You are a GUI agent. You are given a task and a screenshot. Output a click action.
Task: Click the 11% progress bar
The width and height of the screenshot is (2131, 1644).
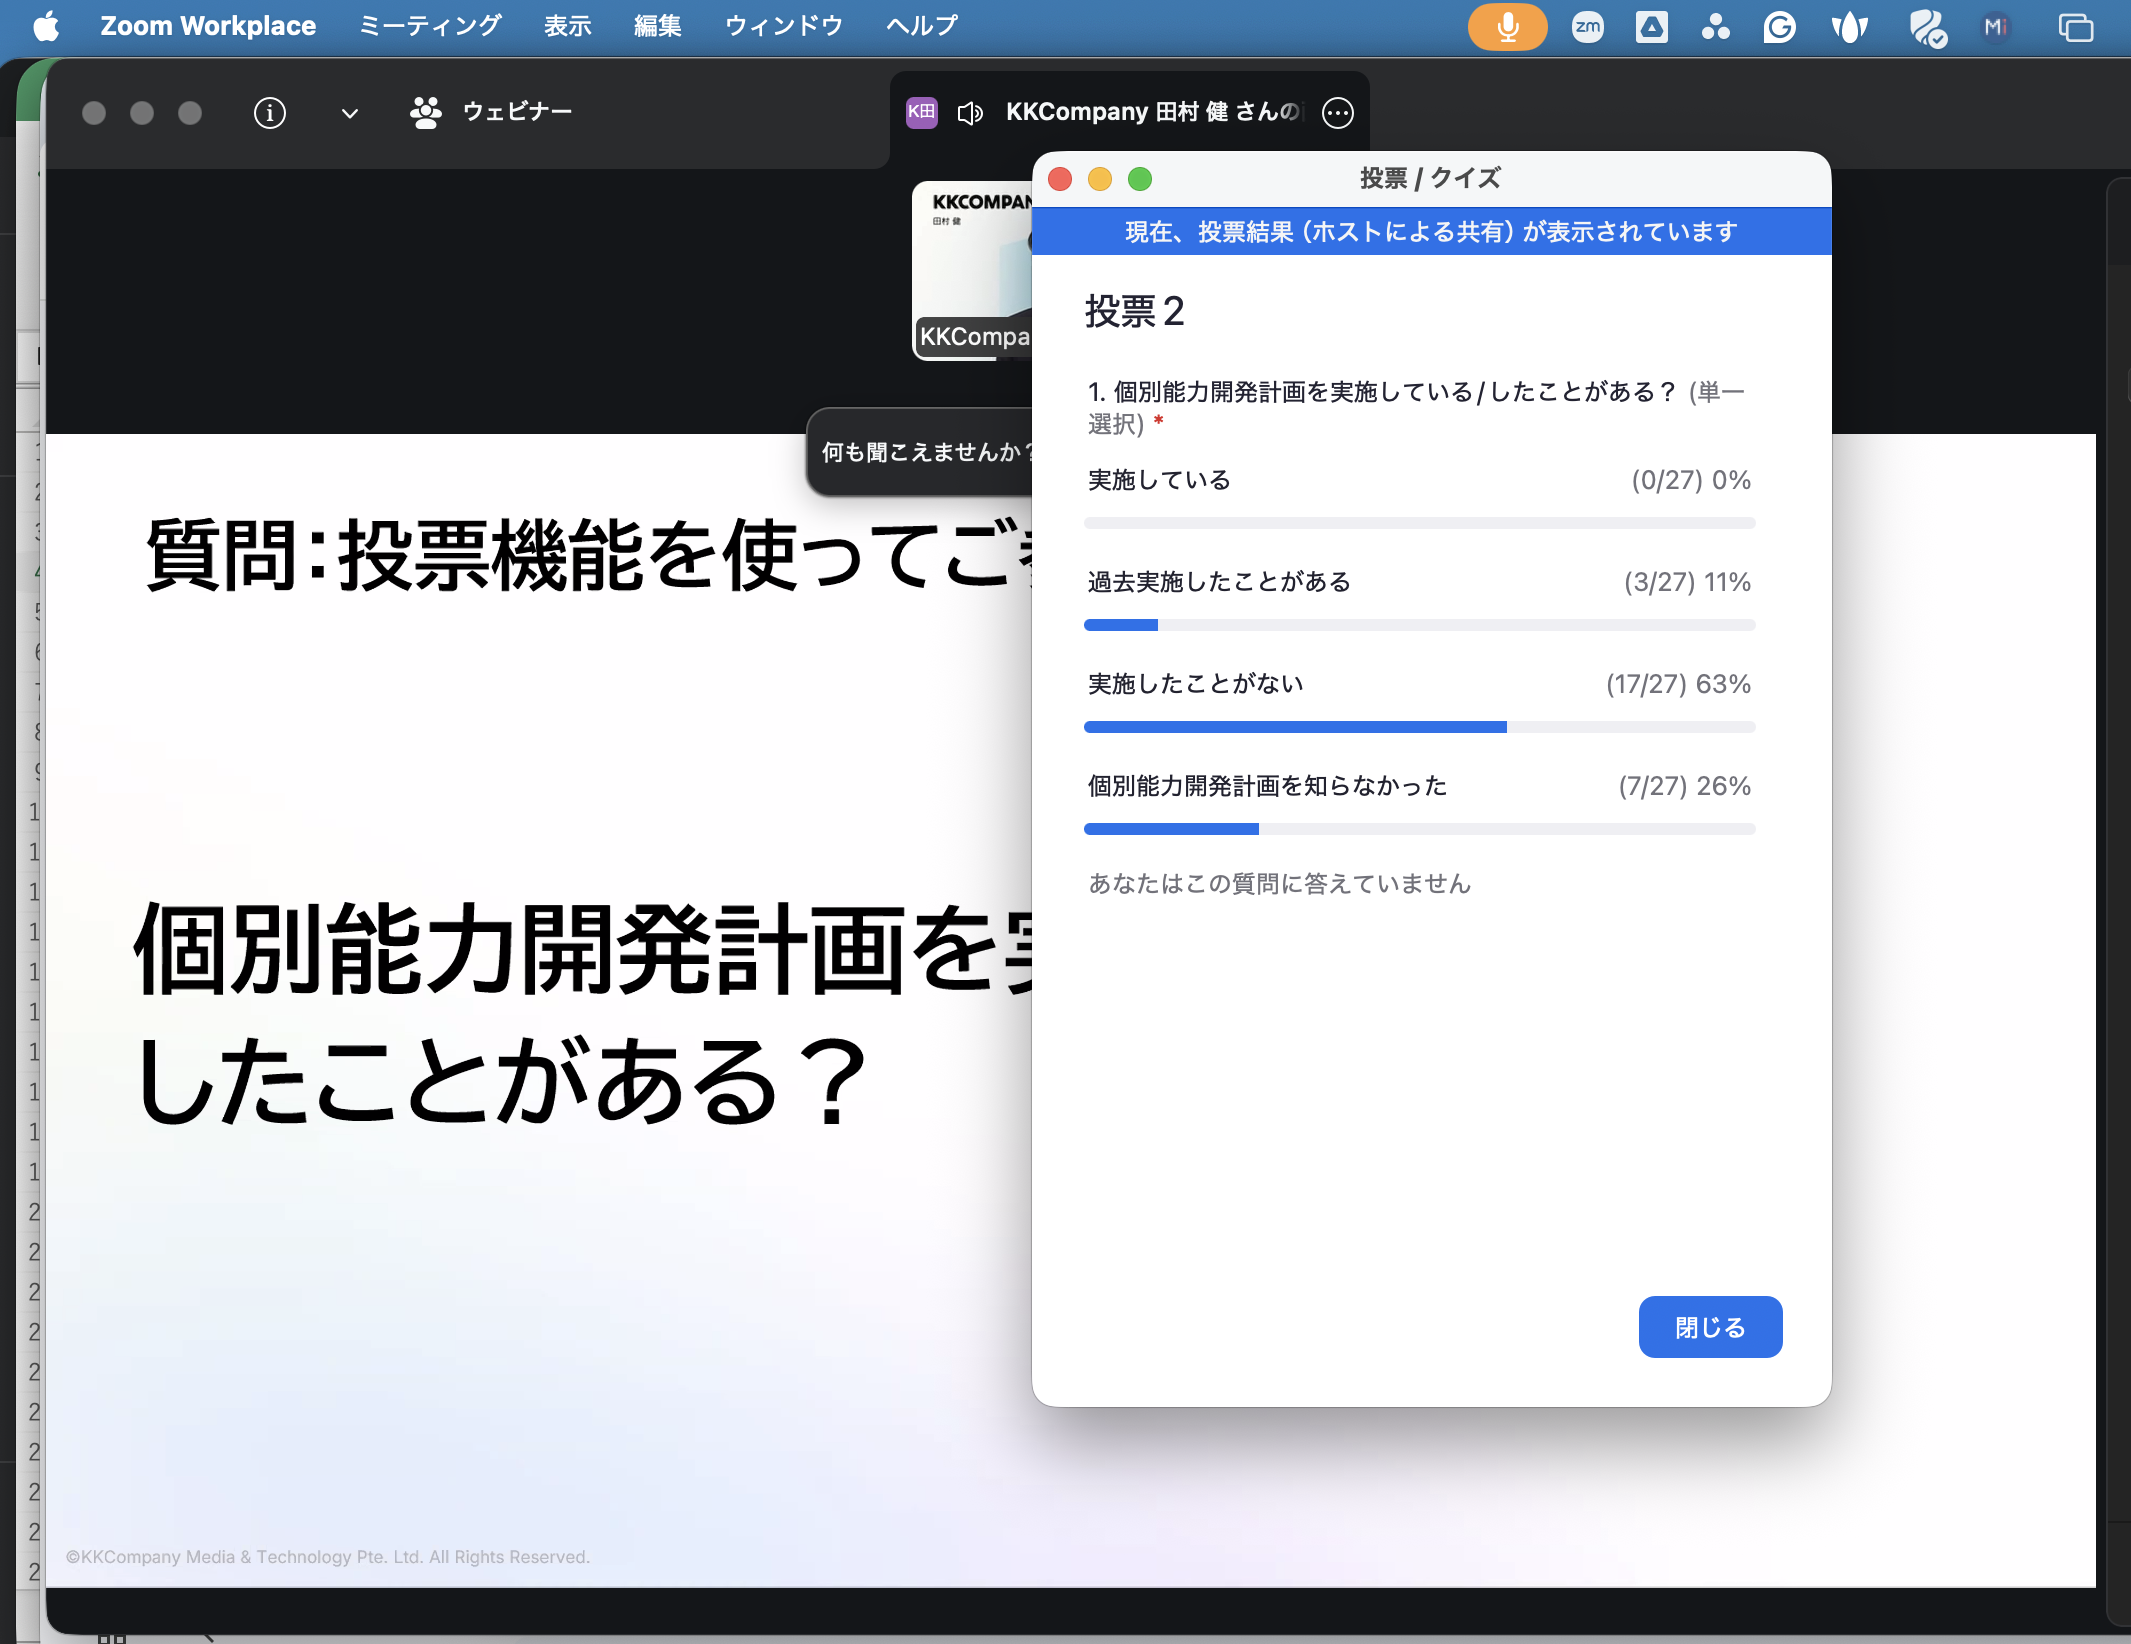(x=1420, y=625)
